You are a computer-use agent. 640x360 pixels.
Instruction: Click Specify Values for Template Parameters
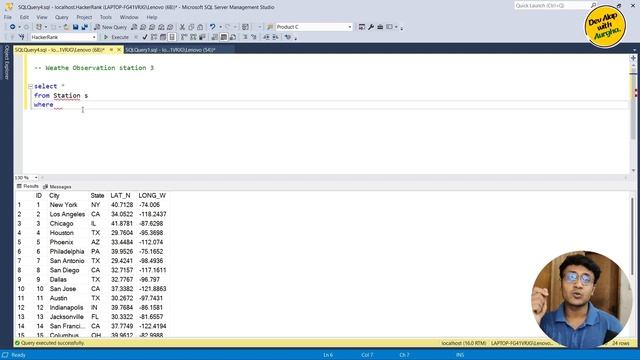(x=288, y=37)
